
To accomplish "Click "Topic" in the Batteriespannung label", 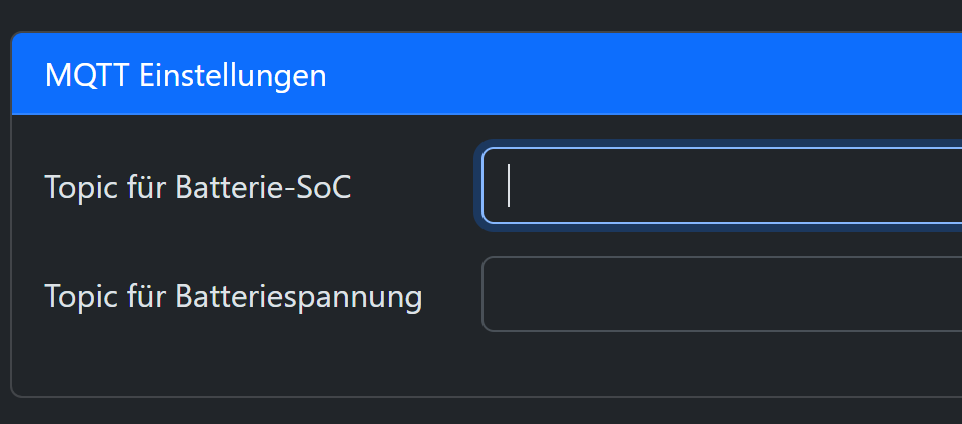I will tap(77, 296).
